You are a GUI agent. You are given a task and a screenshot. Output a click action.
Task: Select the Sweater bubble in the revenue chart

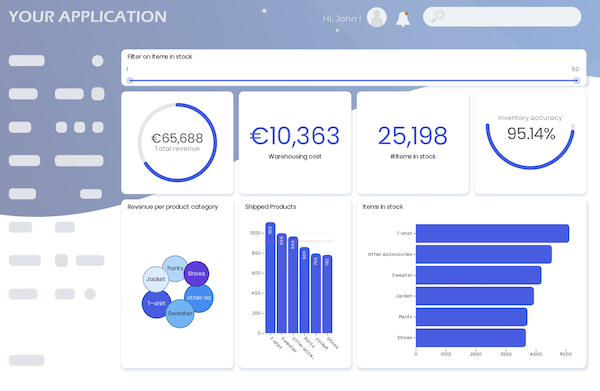point(180,314)
